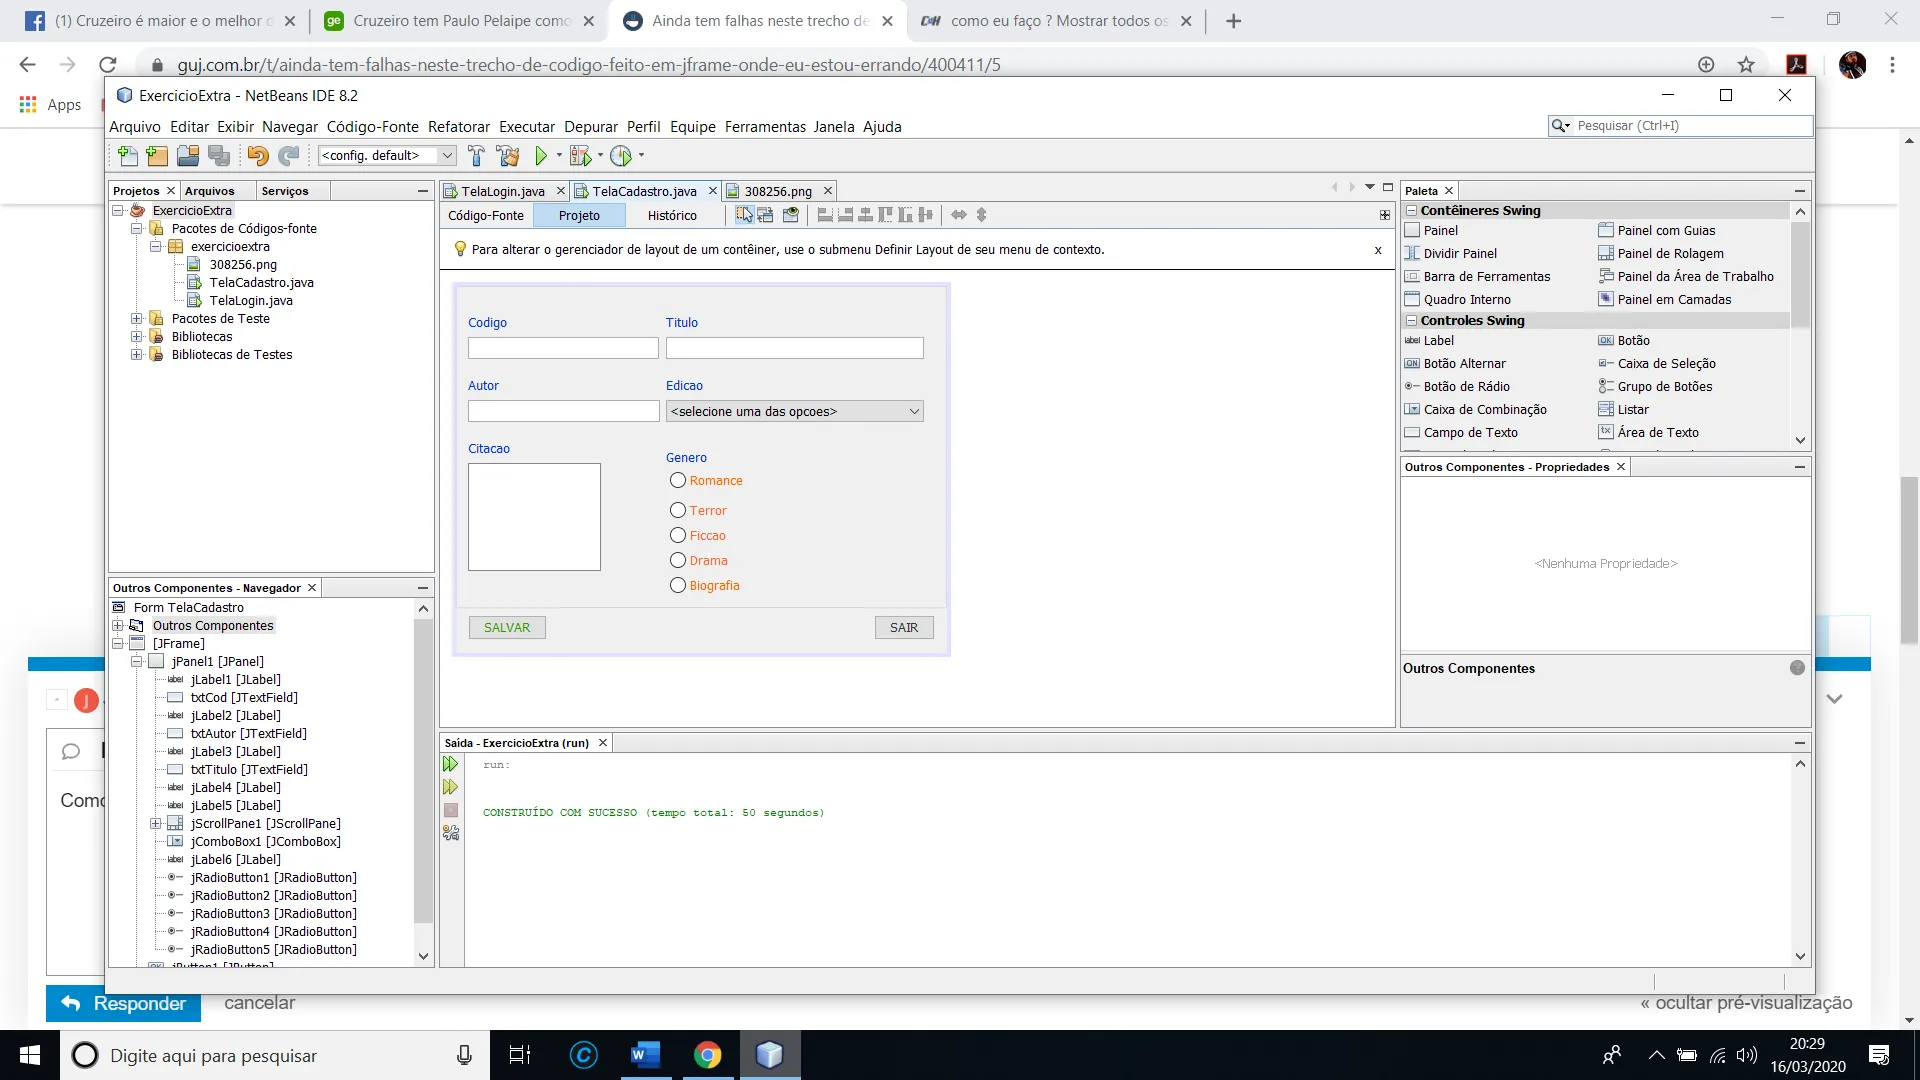Select the Biografia radio button
Viewport: 1920px width, 1080px height.
(678, 586)
